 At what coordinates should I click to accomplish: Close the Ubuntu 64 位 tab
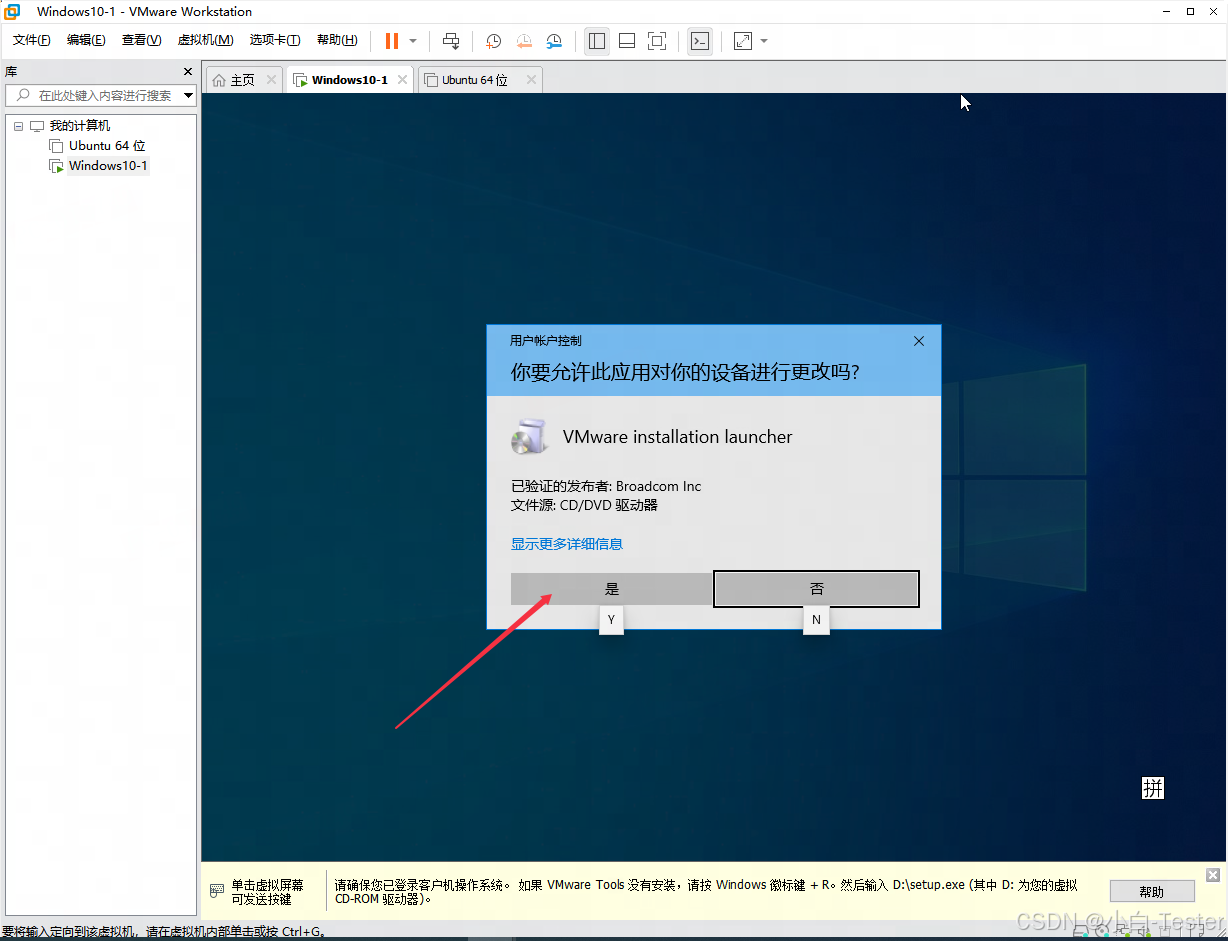[x=531, y=80]
